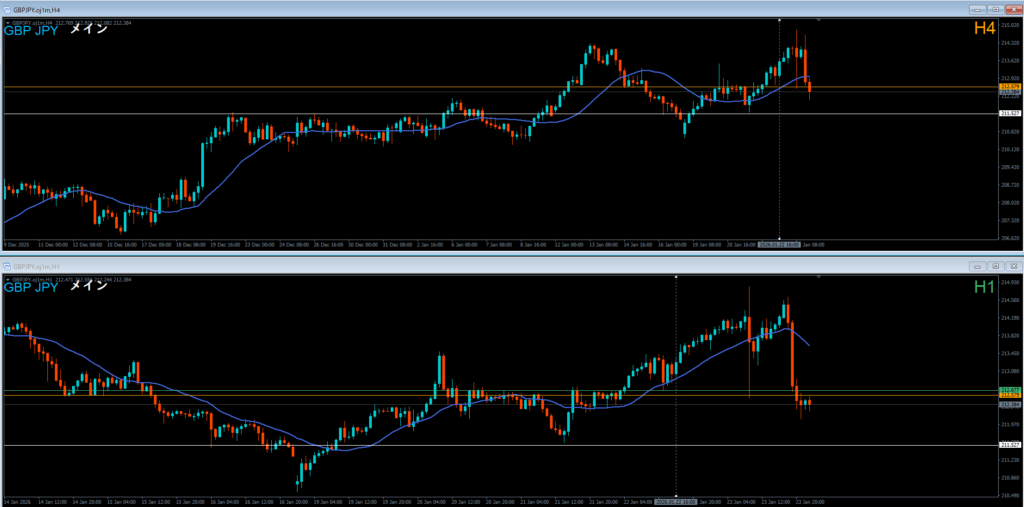Click the green H1 timeframe label
The width and height of the screenshot is (1024, 507).
click(x=984, y=287)
